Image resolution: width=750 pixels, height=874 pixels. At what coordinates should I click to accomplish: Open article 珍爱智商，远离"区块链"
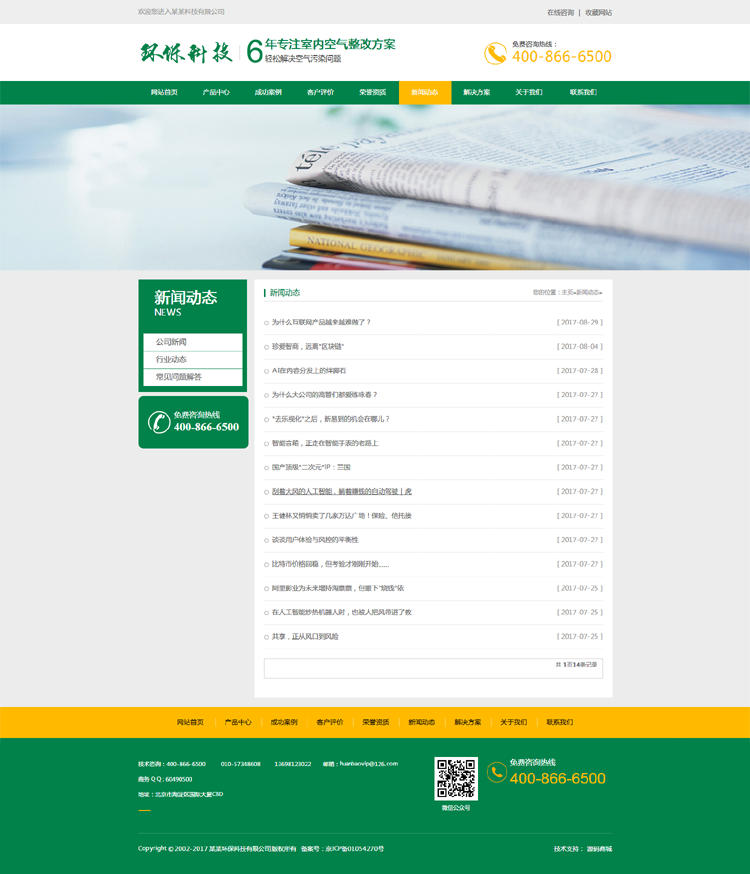(308, 347)
